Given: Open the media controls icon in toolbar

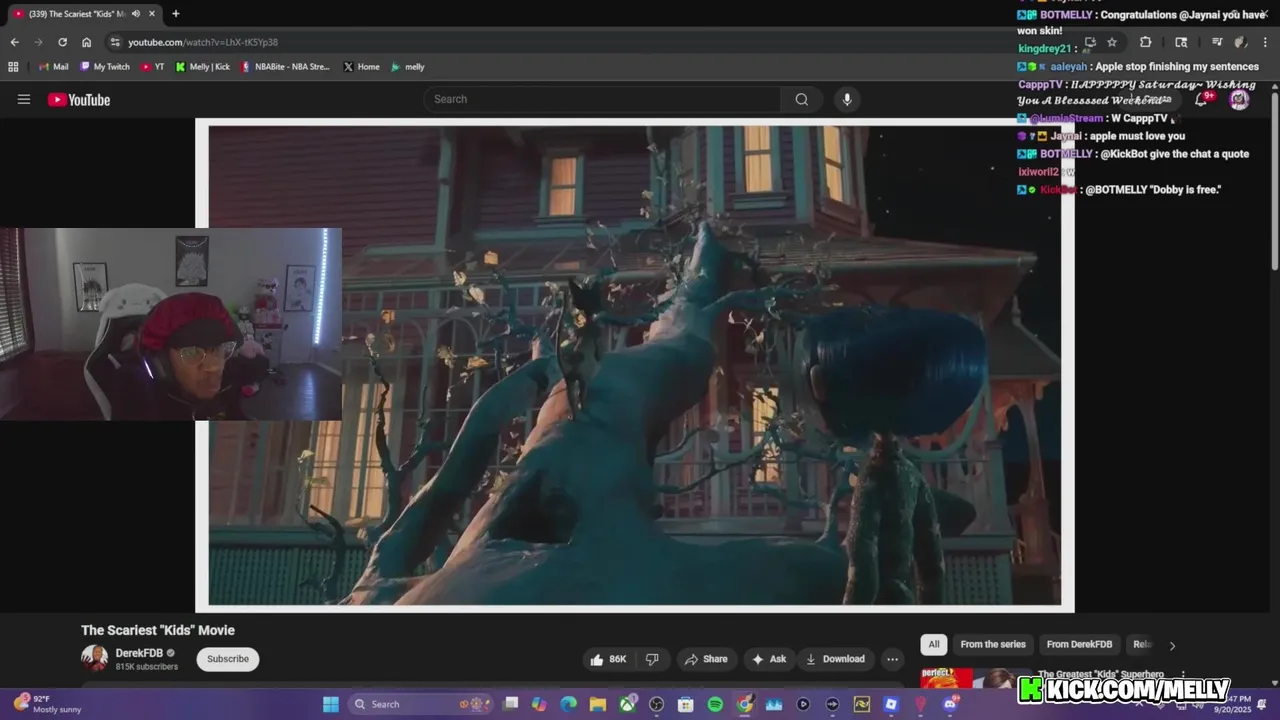Looking at the screenshot, I should coord(1217,42).
